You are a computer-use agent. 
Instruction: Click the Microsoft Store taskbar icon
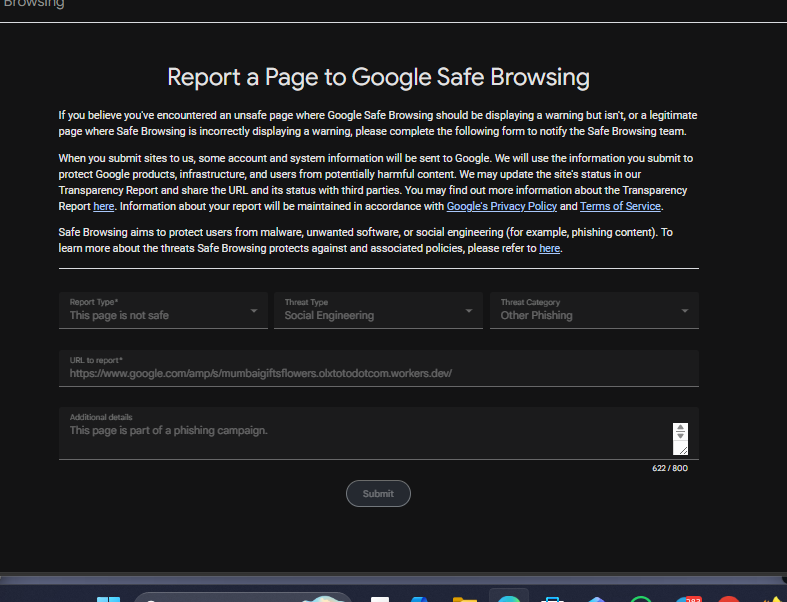552,599
